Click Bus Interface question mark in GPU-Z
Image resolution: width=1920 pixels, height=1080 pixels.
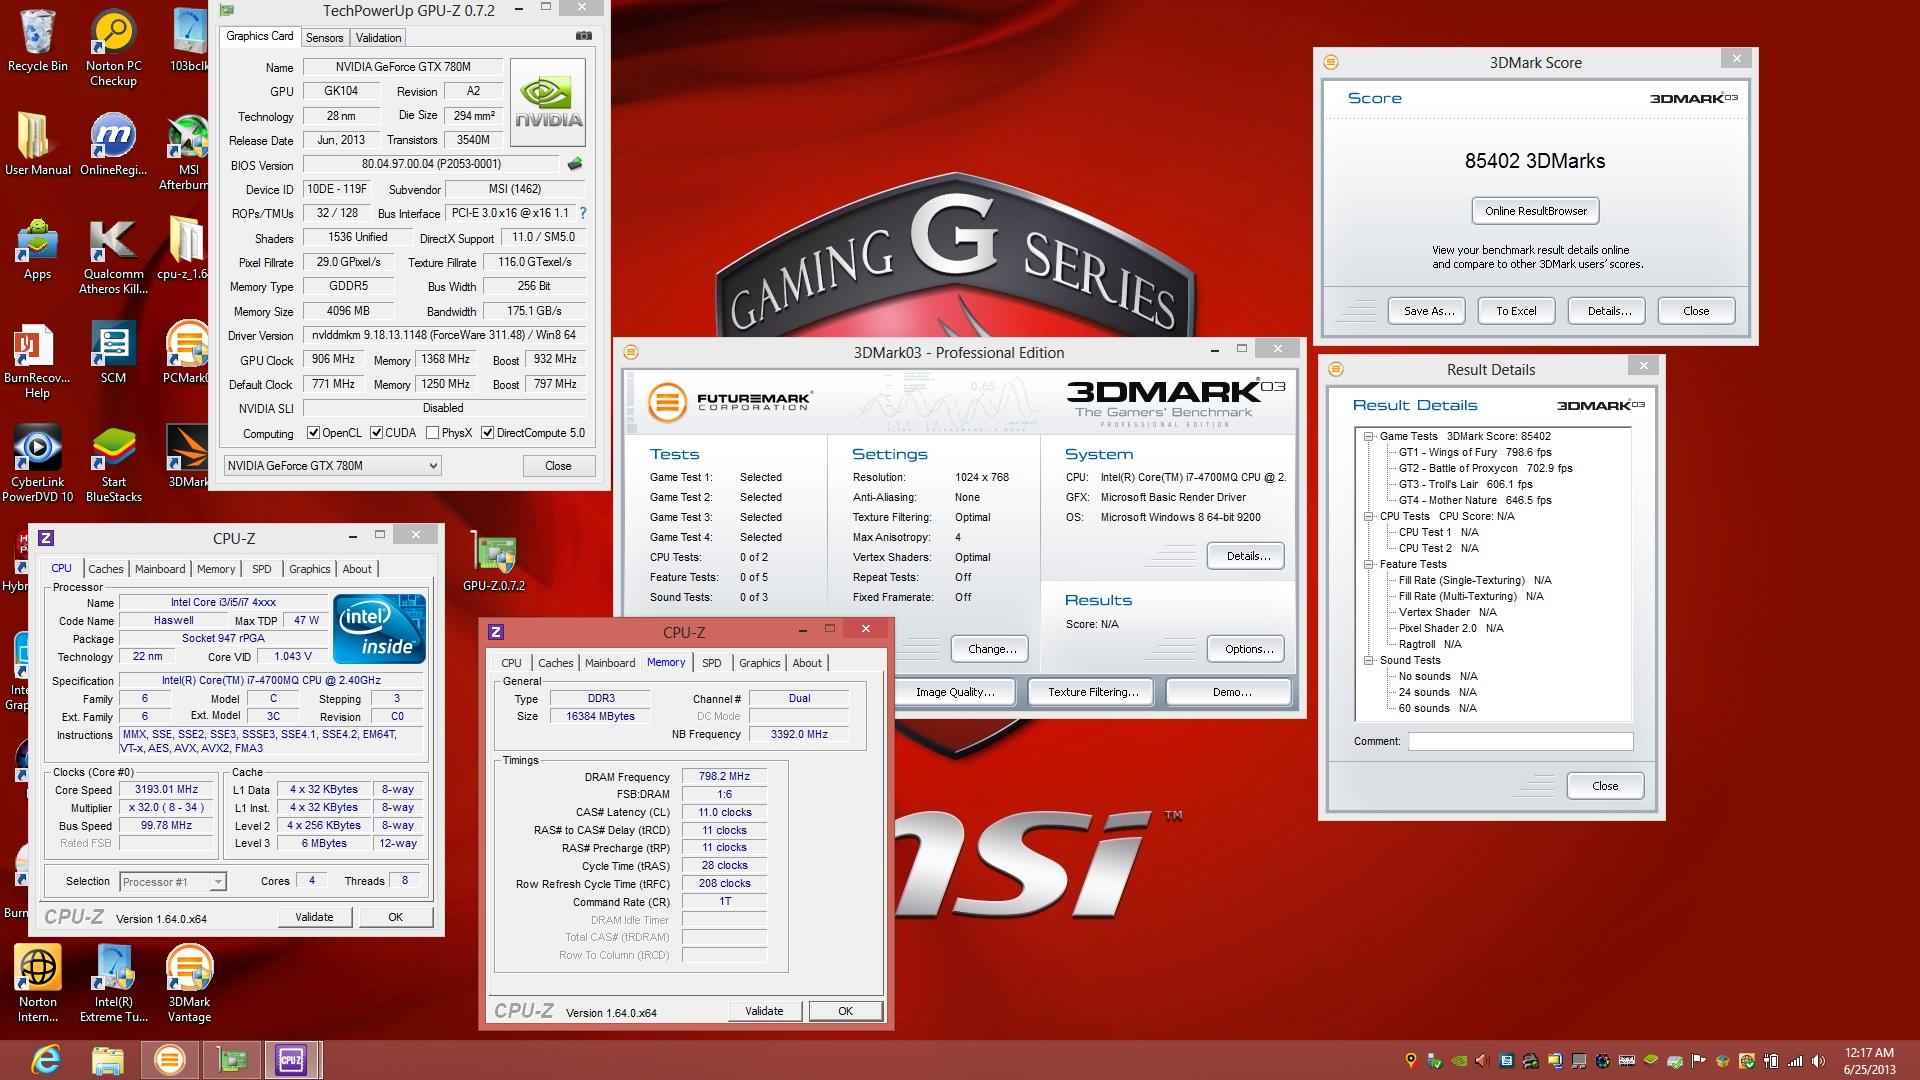pyautogui.click(x=583, y=213)
